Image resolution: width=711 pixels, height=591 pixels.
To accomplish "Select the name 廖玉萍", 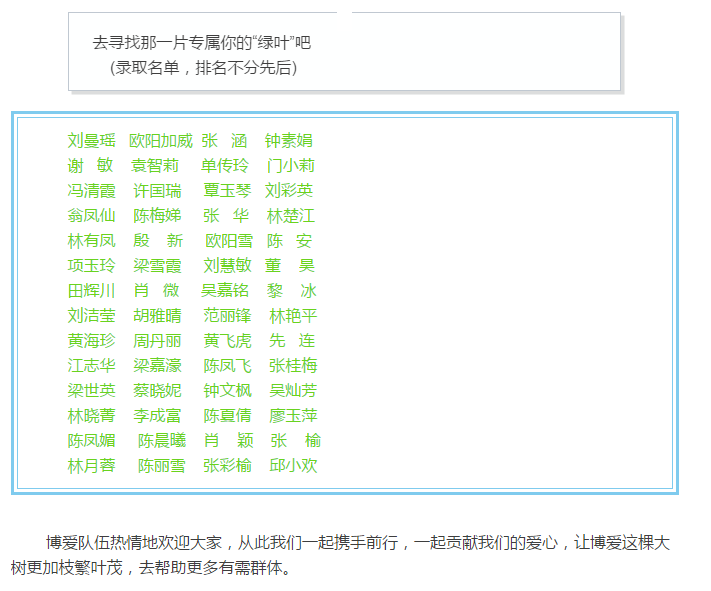I will 293,415.
